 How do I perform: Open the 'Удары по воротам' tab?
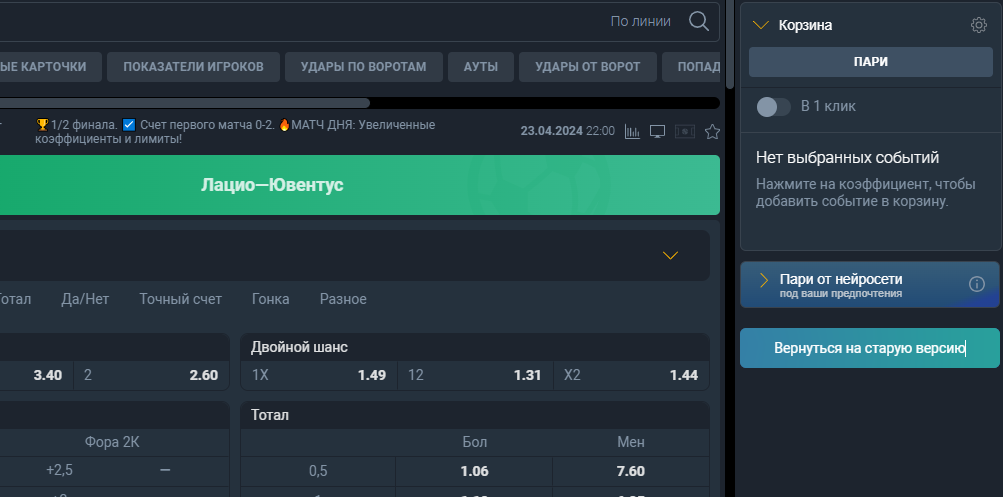tap(363, 67)
